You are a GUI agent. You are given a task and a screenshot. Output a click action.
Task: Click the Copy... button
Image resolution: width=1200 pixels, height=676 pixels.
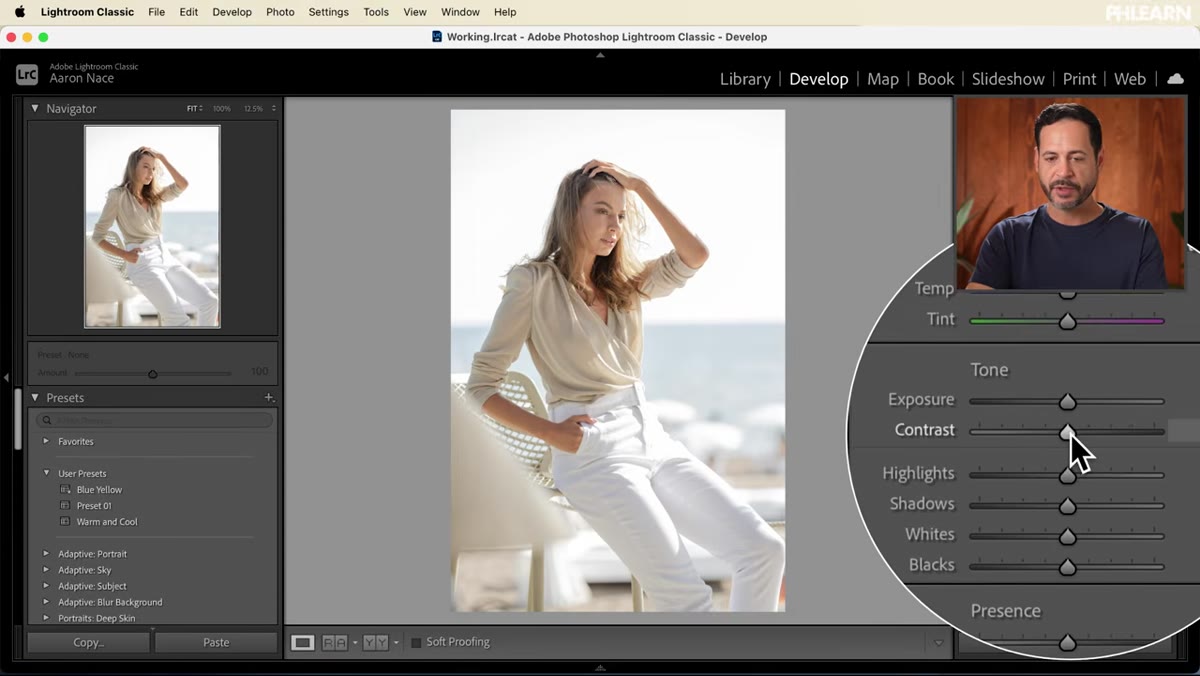(88, 642)
